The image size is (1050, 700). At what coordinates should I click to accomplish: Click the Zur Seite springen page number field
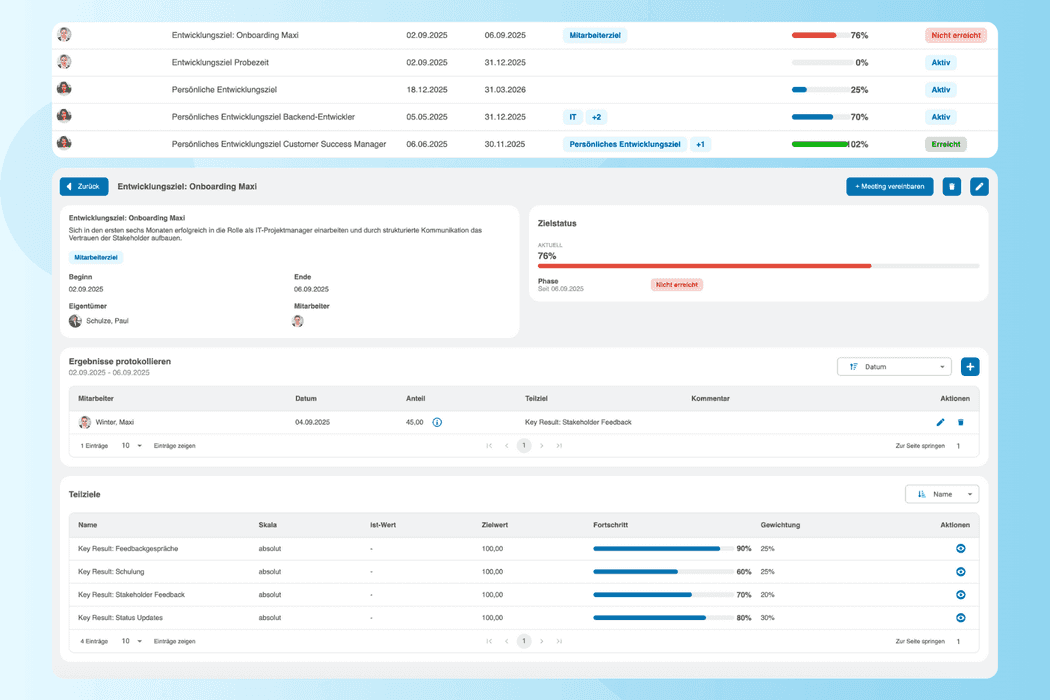958,445
